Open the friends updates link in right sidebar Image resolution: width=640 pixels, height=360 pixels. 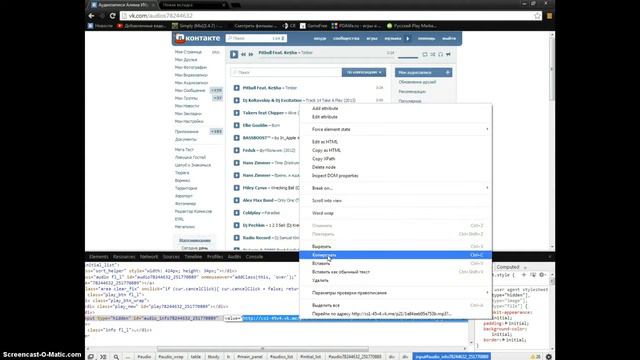[417, 82]
